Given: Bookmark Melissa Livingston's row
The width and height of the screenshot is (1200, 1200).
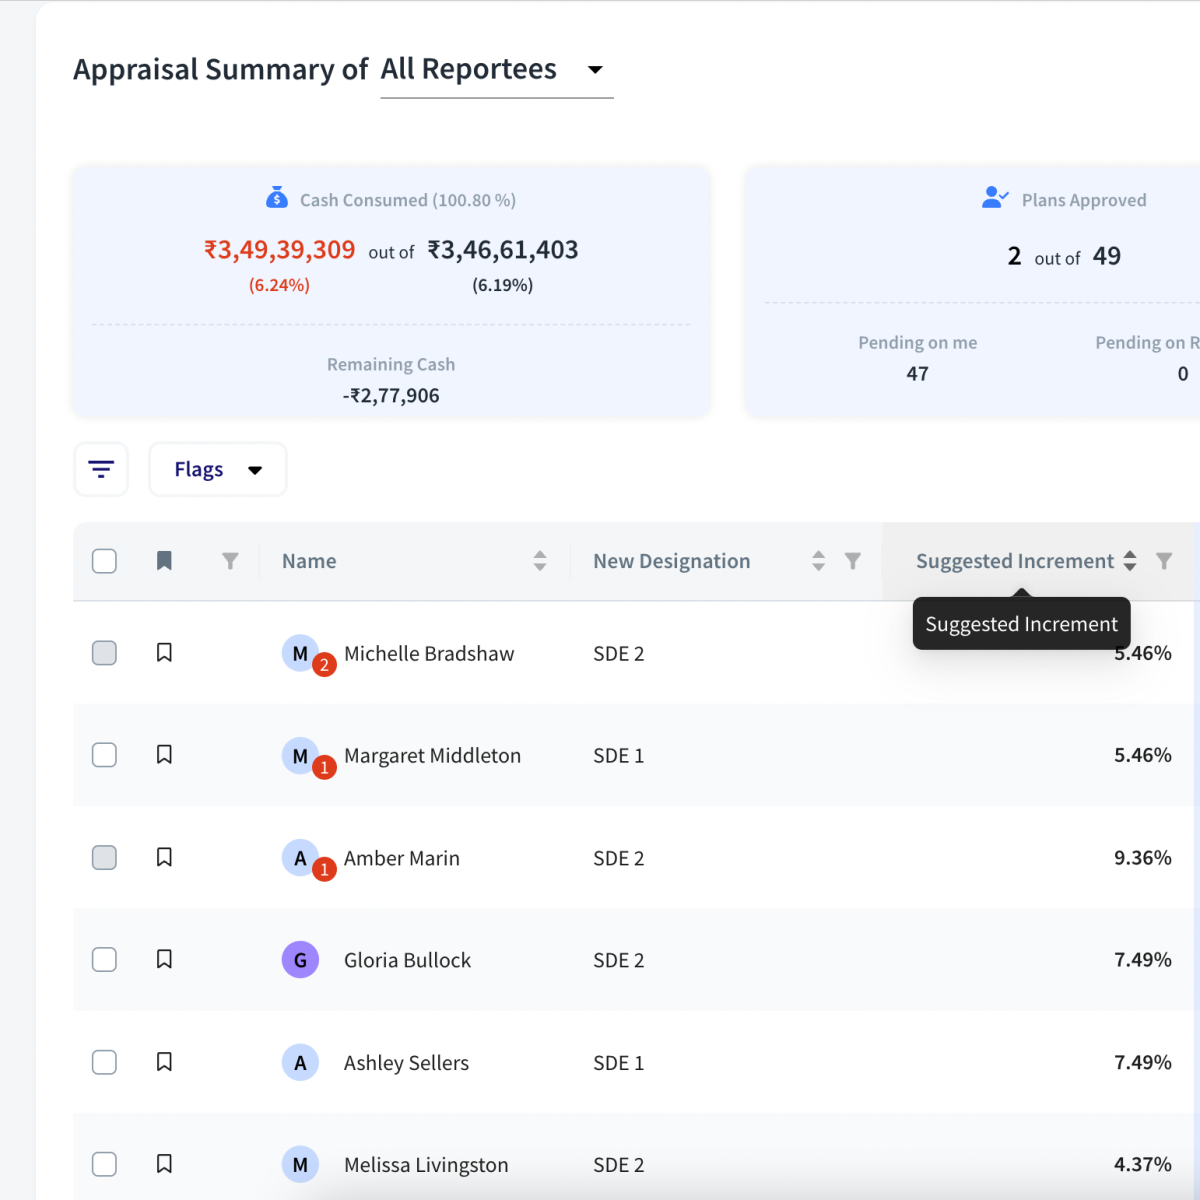Looking at the screenshot, I should pos(165,1164).
